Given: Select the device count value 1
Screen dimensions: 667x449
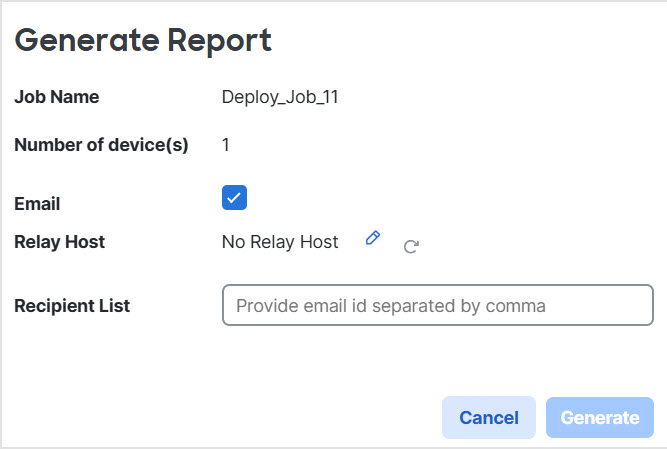Looking at the screenshot, I should tap(226, 145).
